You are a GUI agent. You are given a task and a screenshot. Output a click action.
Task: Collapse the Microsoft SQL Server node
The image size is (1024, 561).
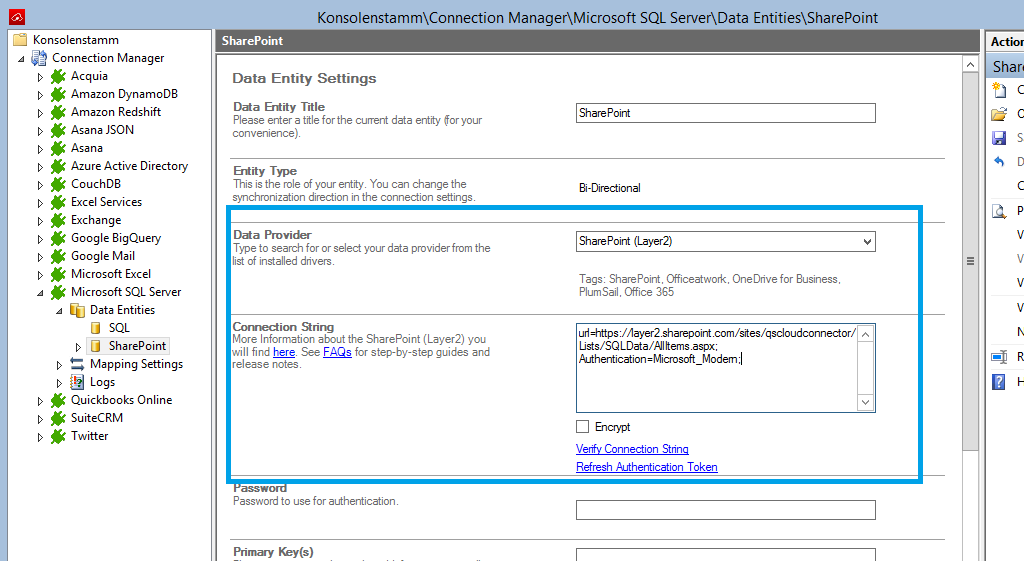40,293
